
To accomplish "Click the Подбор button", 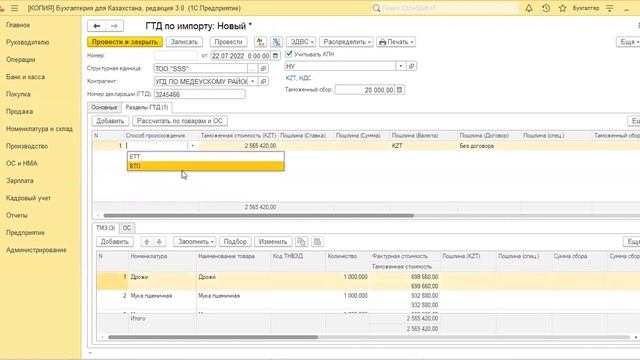I will coord(235,242).
